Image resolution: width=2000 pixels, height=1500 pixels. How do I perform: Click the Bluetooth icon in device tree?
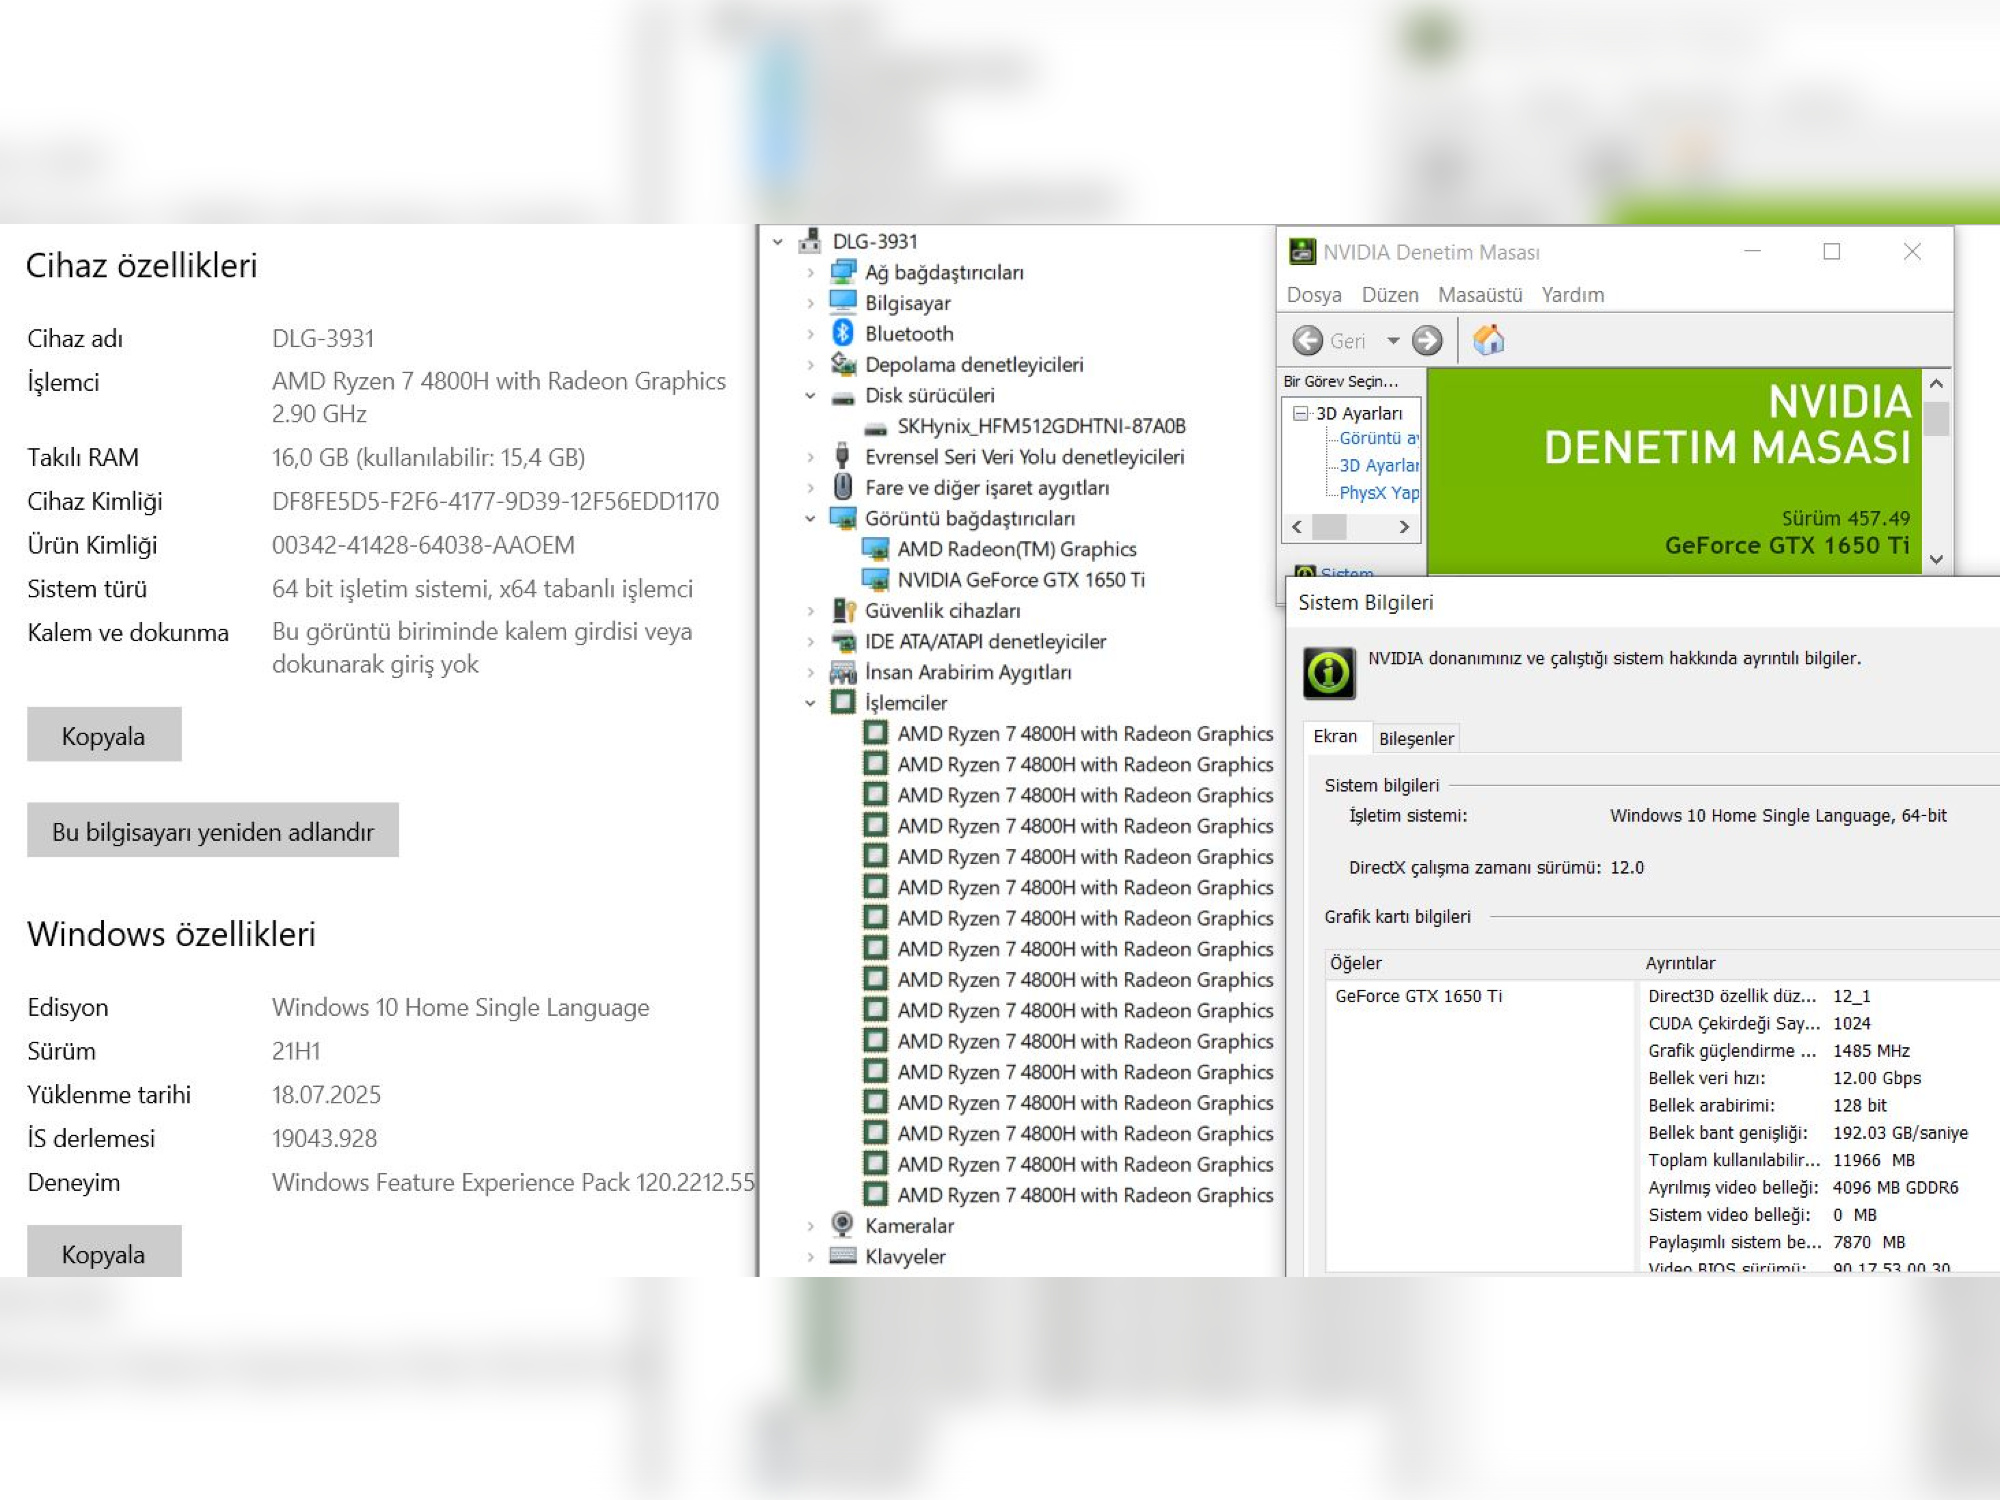(843, 333)
